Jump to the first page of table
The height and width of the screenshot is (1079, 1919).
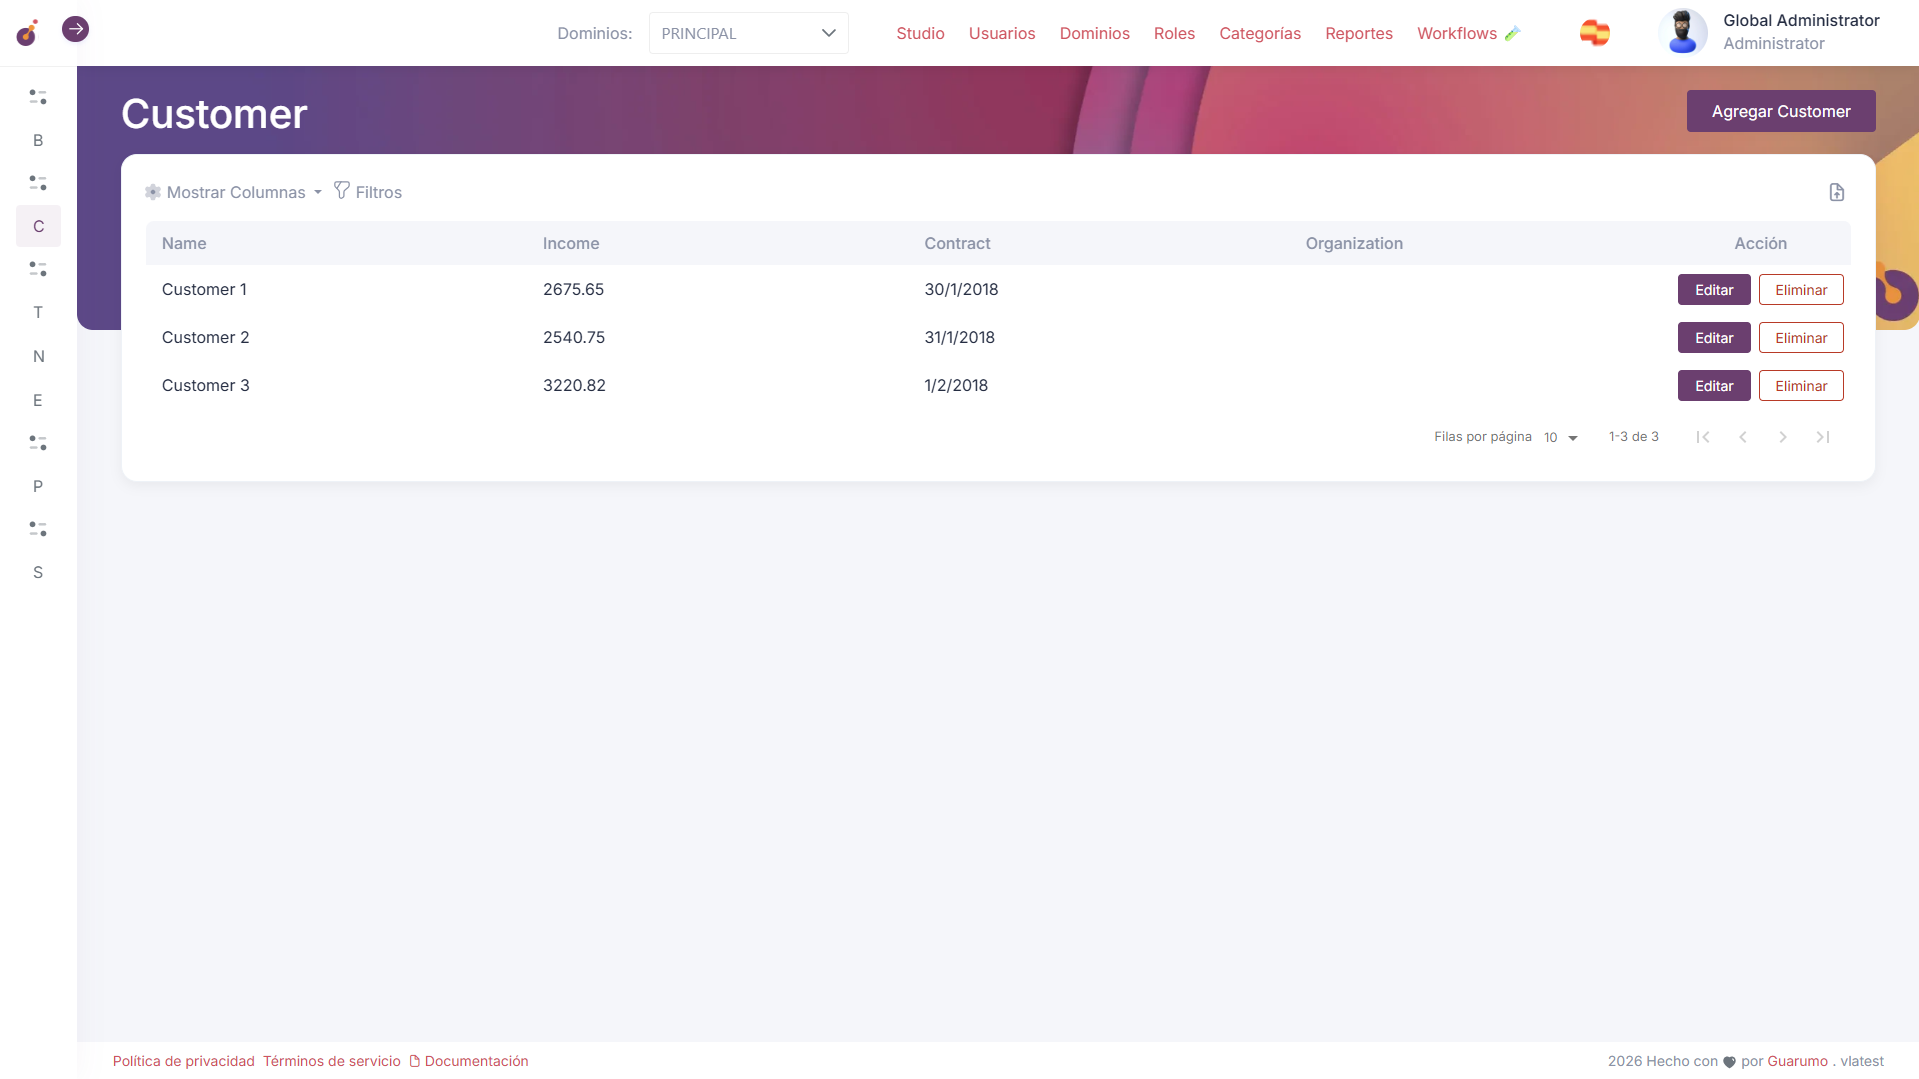coord(1702,437)
